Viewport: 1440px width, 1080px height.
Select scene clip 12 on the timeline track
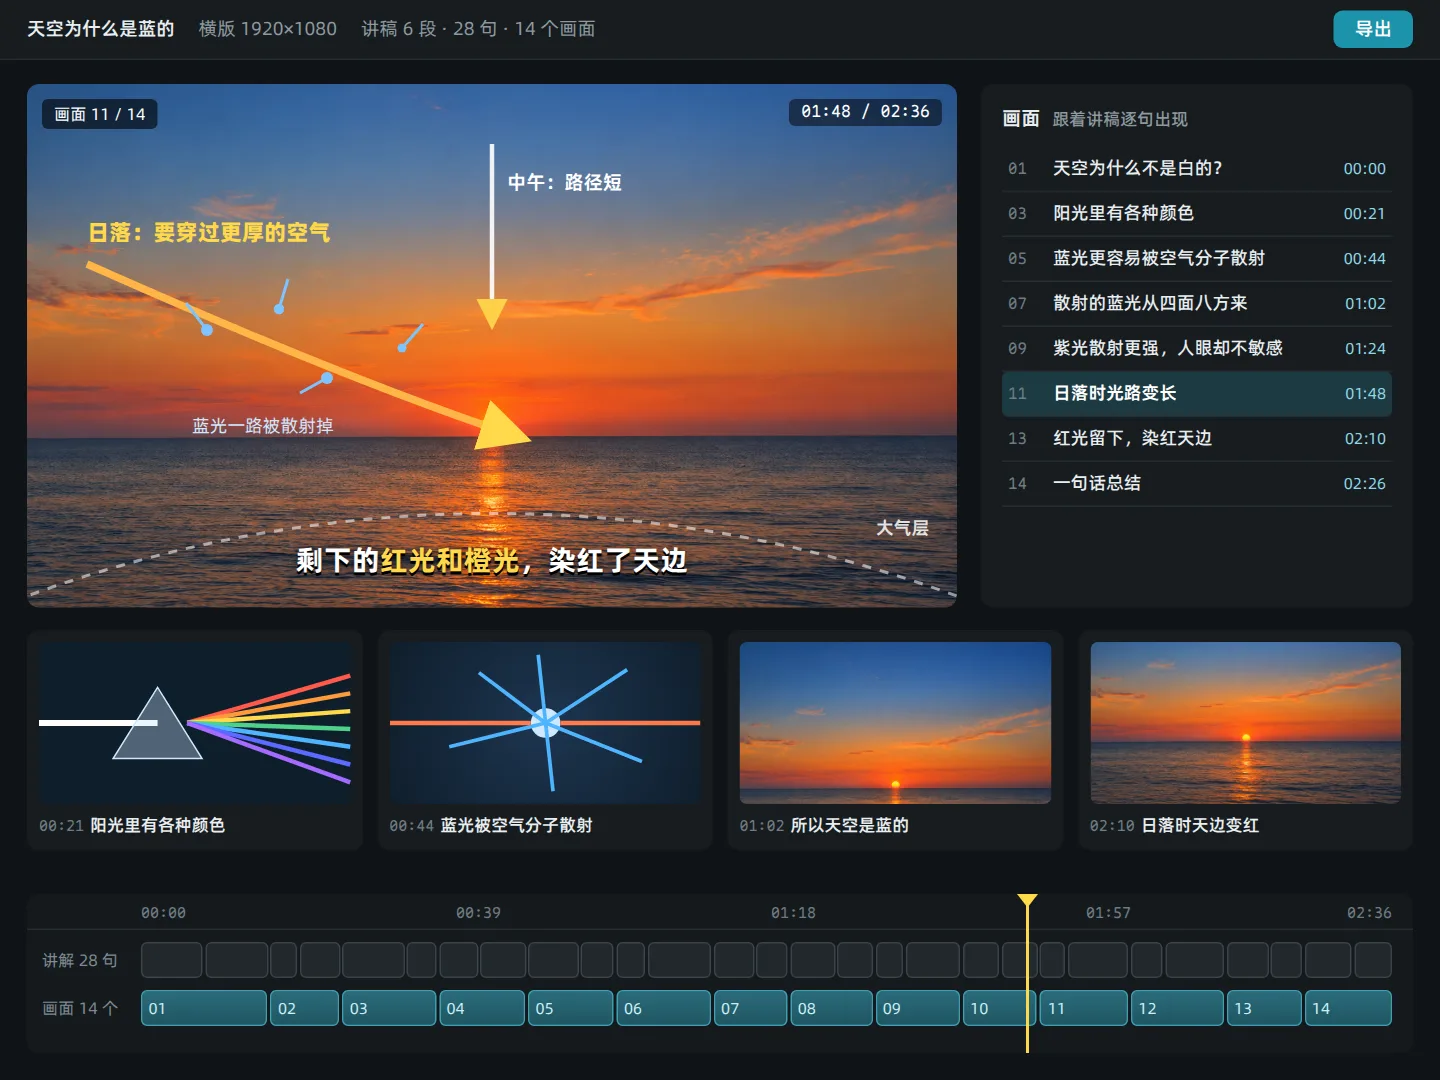tap(1178, 1008)
